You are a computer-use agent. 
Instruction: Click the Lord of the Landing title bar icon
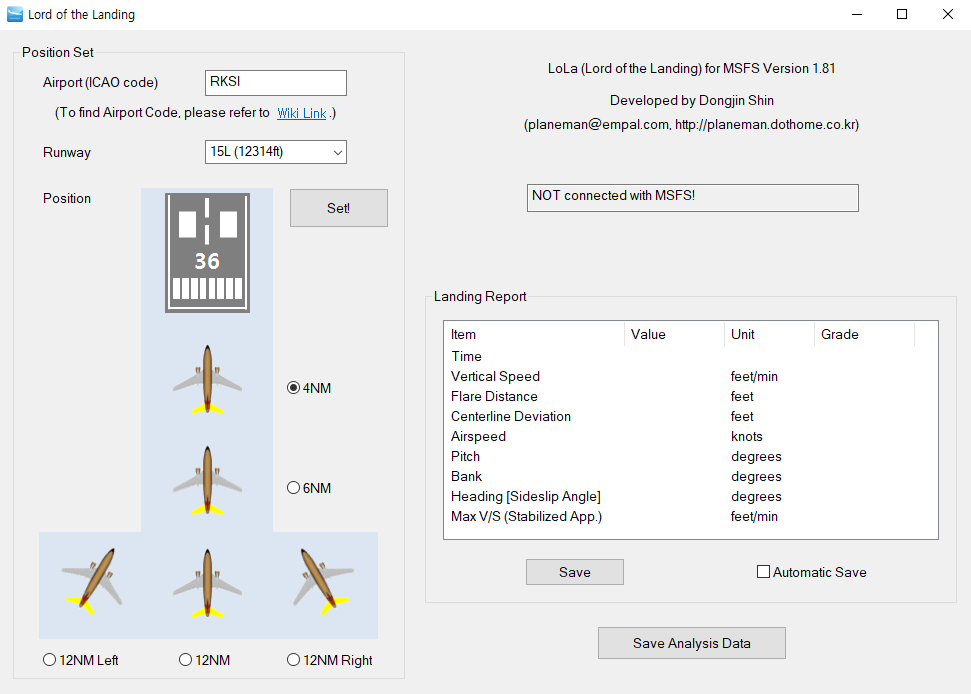15,14
